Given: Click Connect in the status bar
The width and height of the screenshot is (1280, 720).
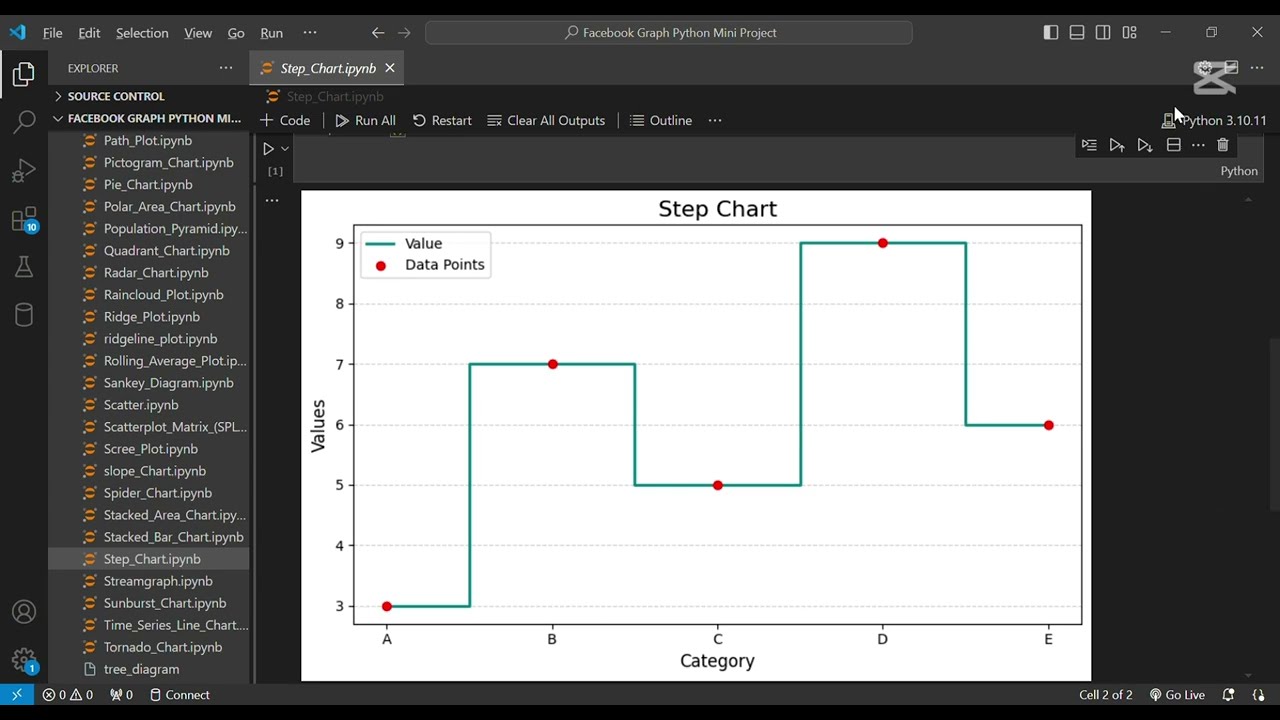Looking at the screenshot, I should (x=180, y=695).
